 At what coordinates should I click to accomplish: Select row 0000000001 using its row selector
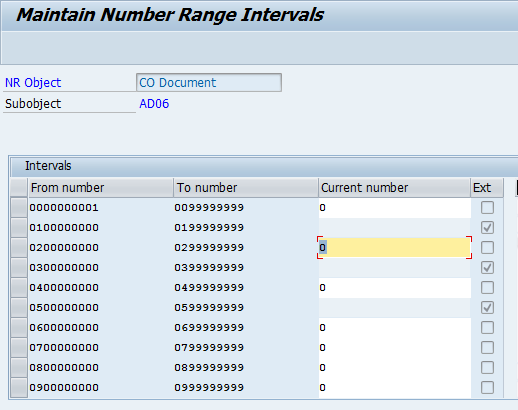(x=19, y=208)
